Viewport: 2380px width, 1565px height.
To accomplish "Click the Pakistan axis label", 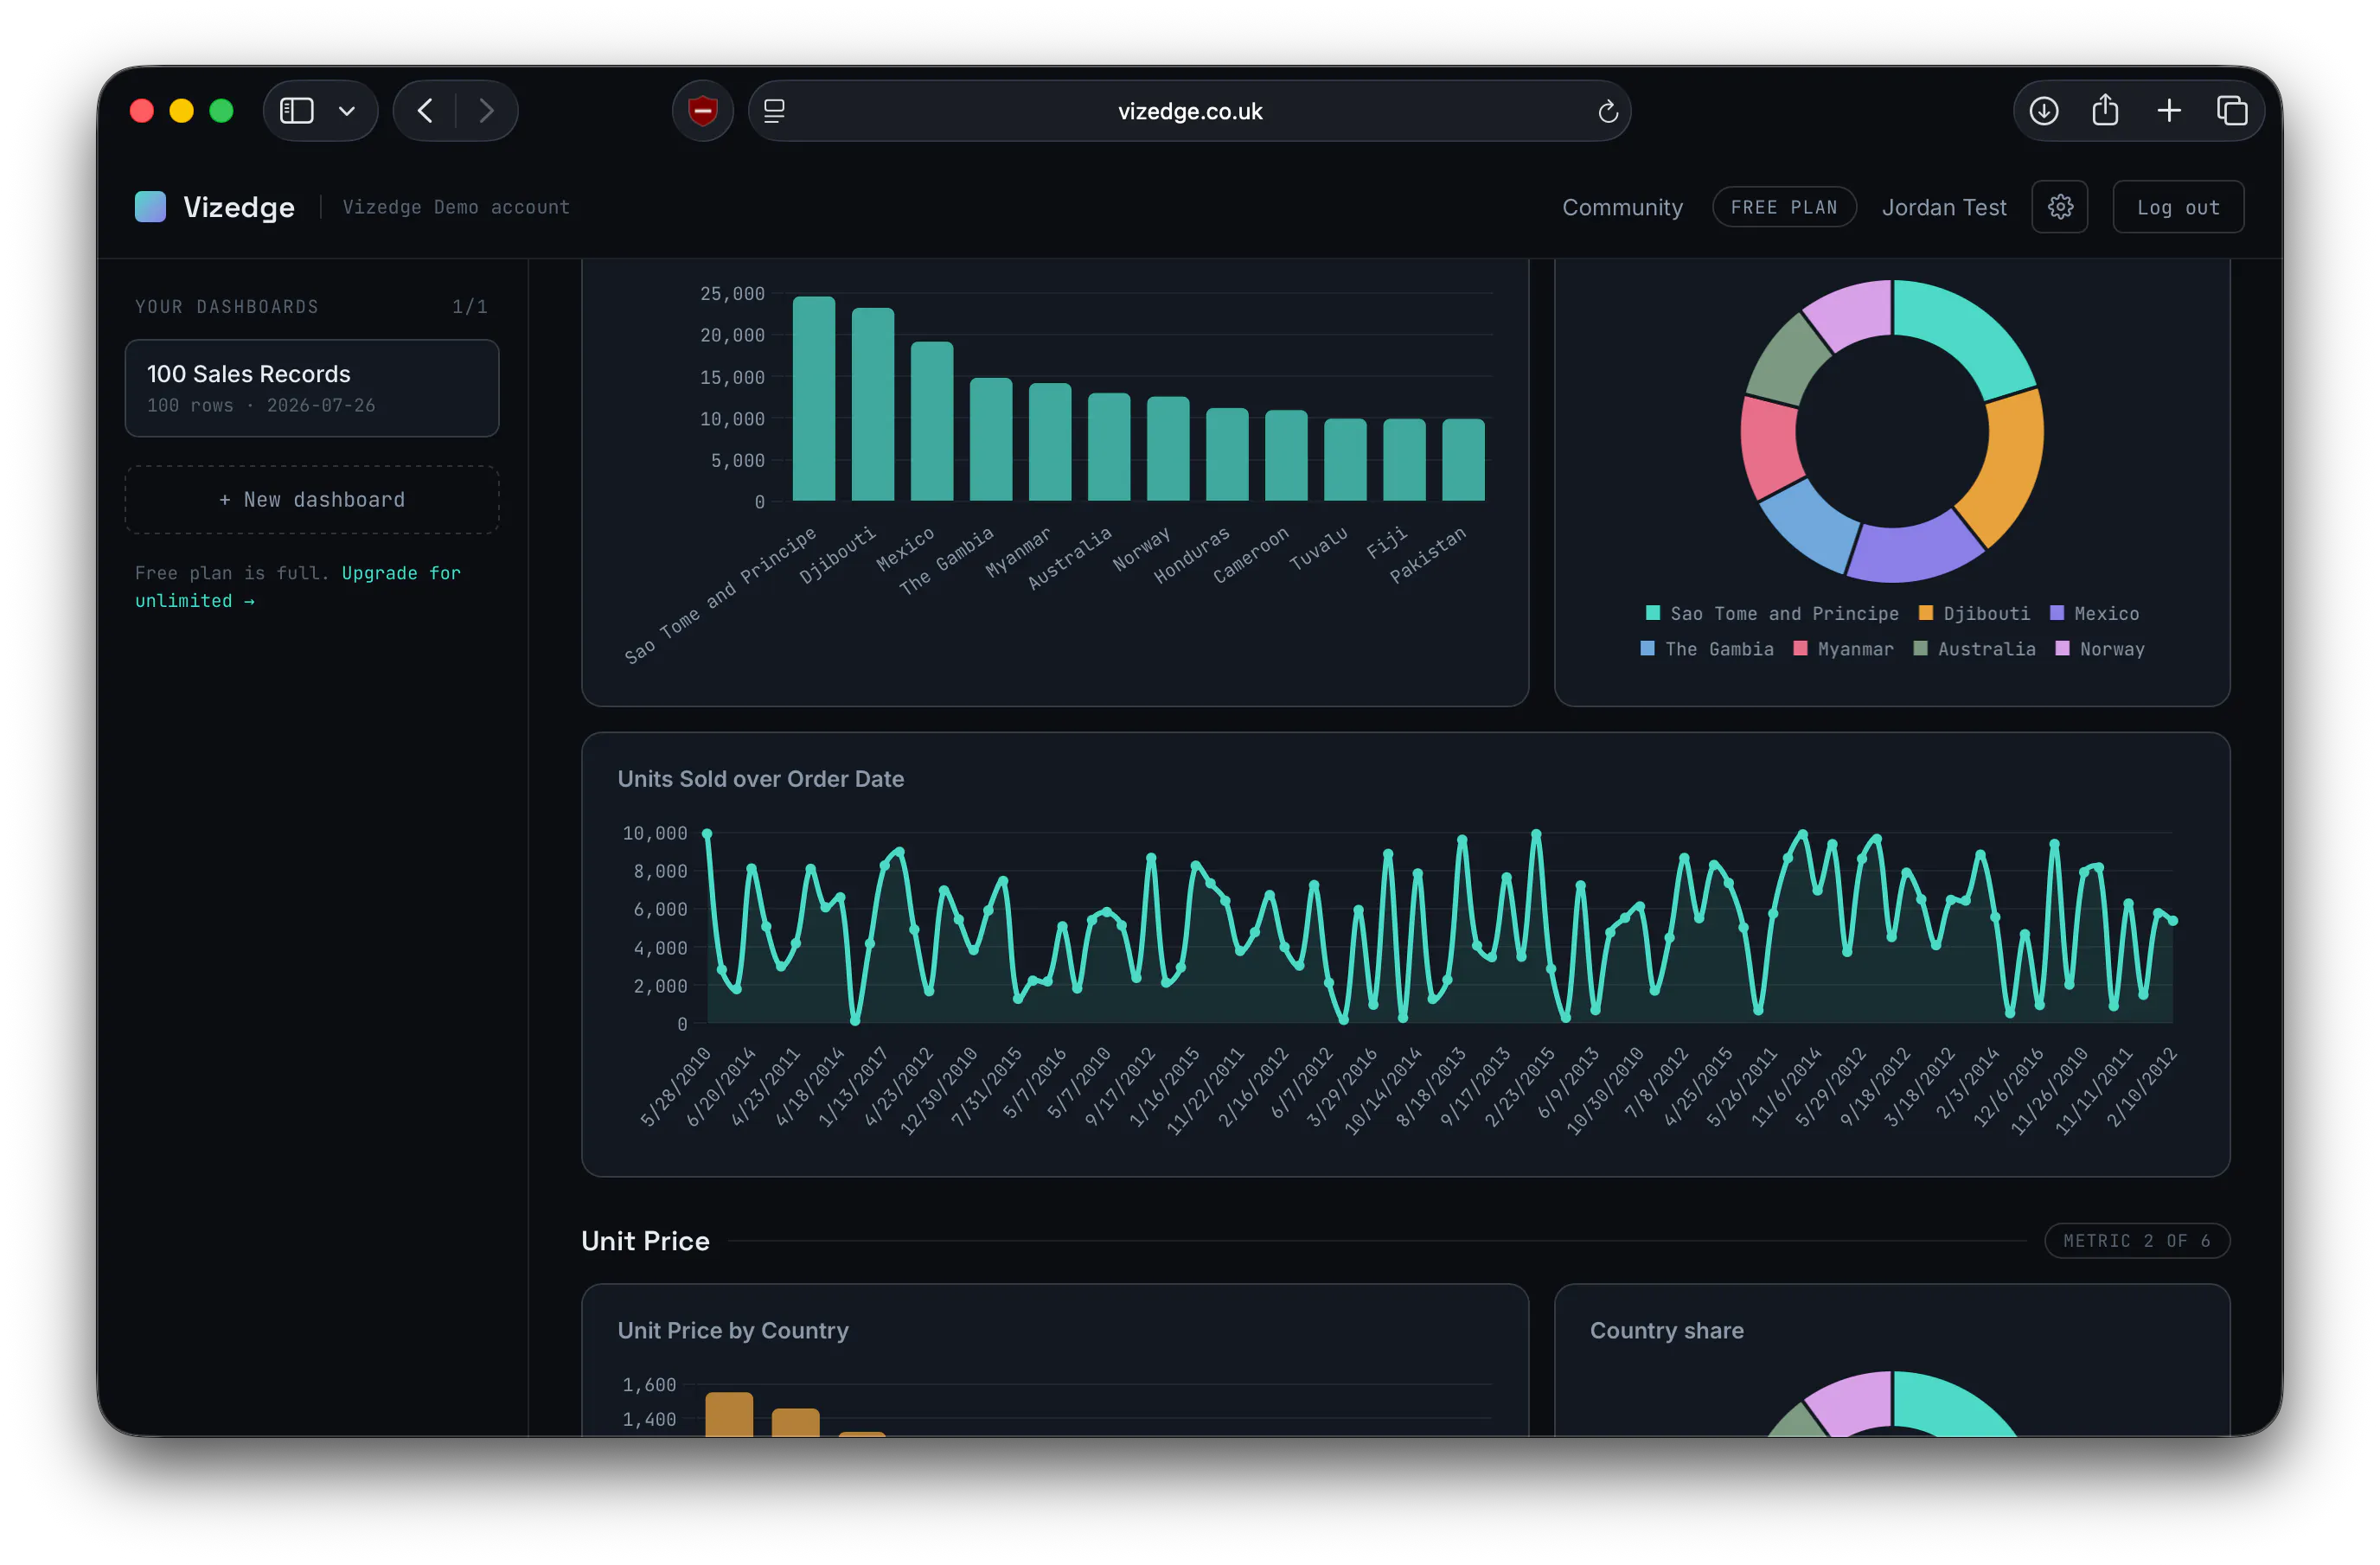I will click(x=1427, y=554).
